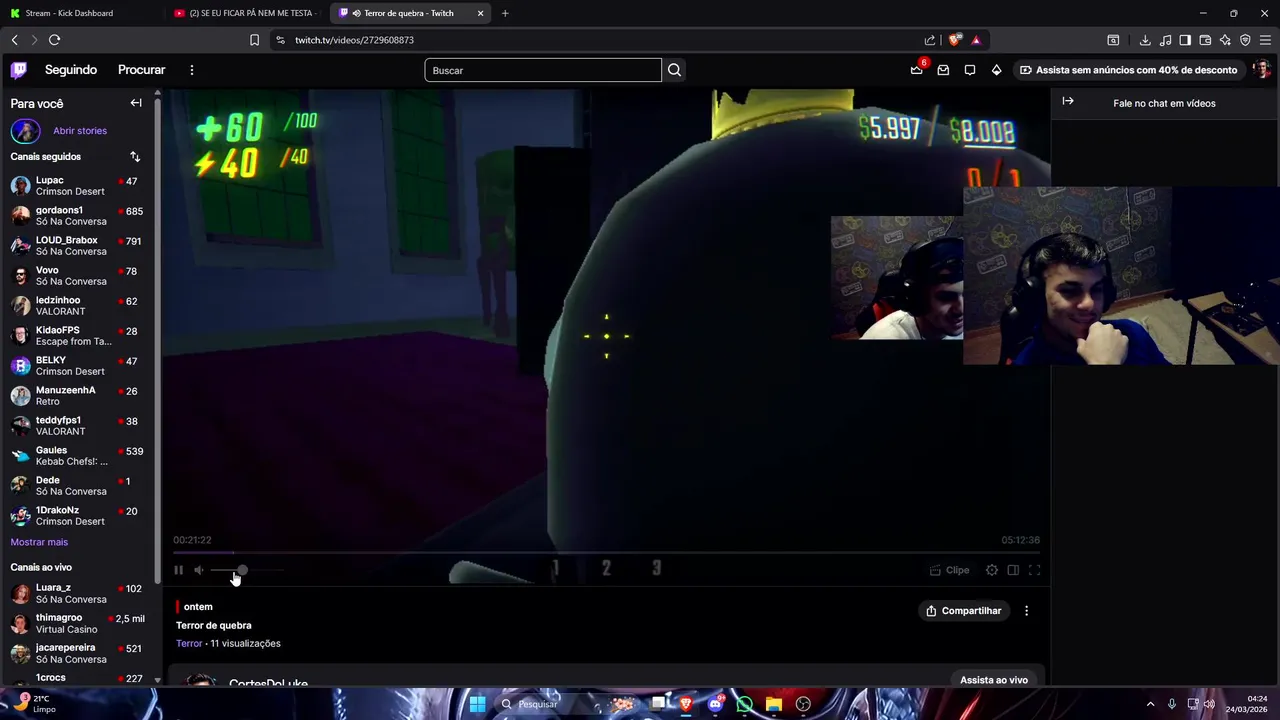The height and width of the screenshot is (720, 1280).
Task: Open the whispers chat bubble icon
Action: [970, 70]
